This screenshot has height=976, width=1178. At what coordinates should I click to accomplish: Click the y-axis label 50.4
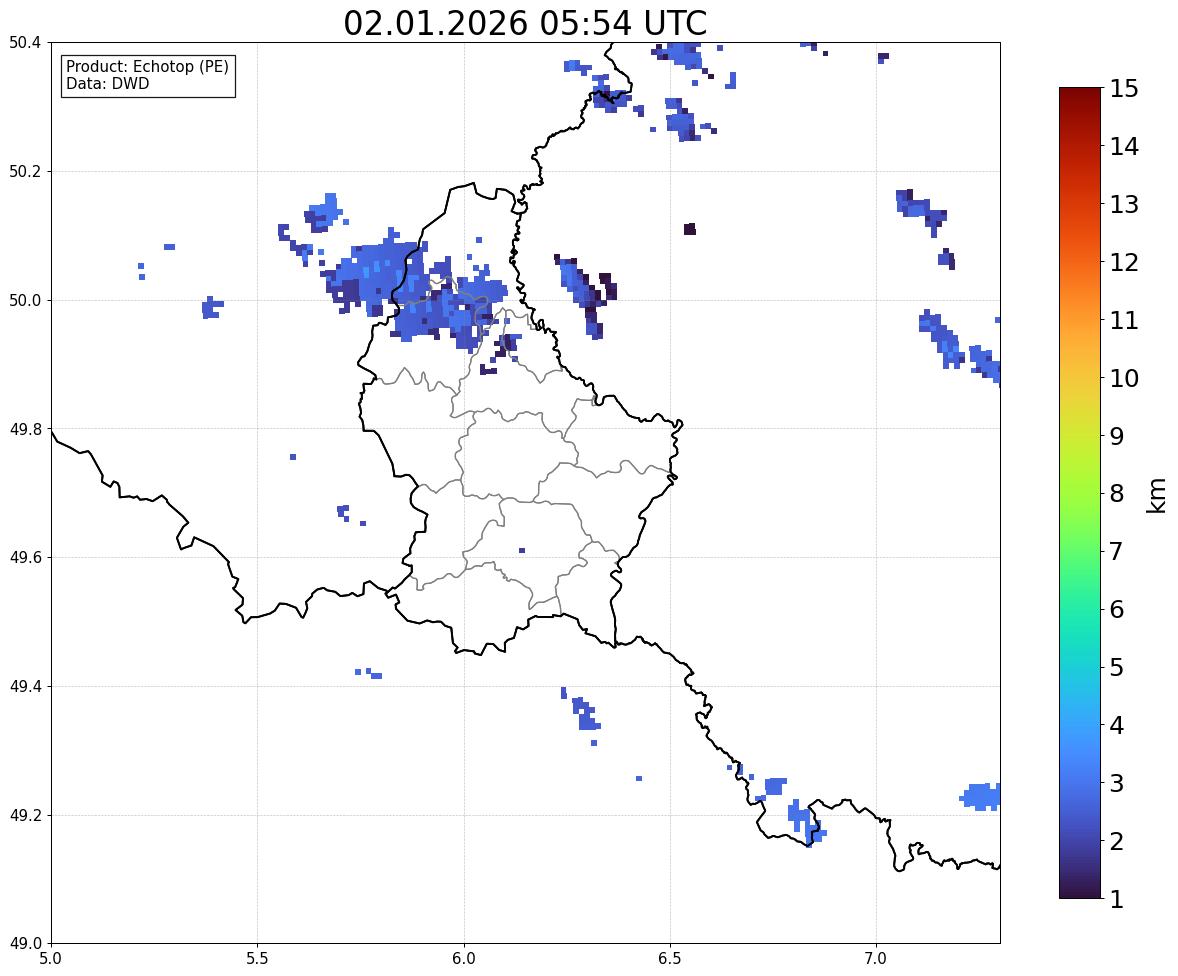[x=25, y=43]
